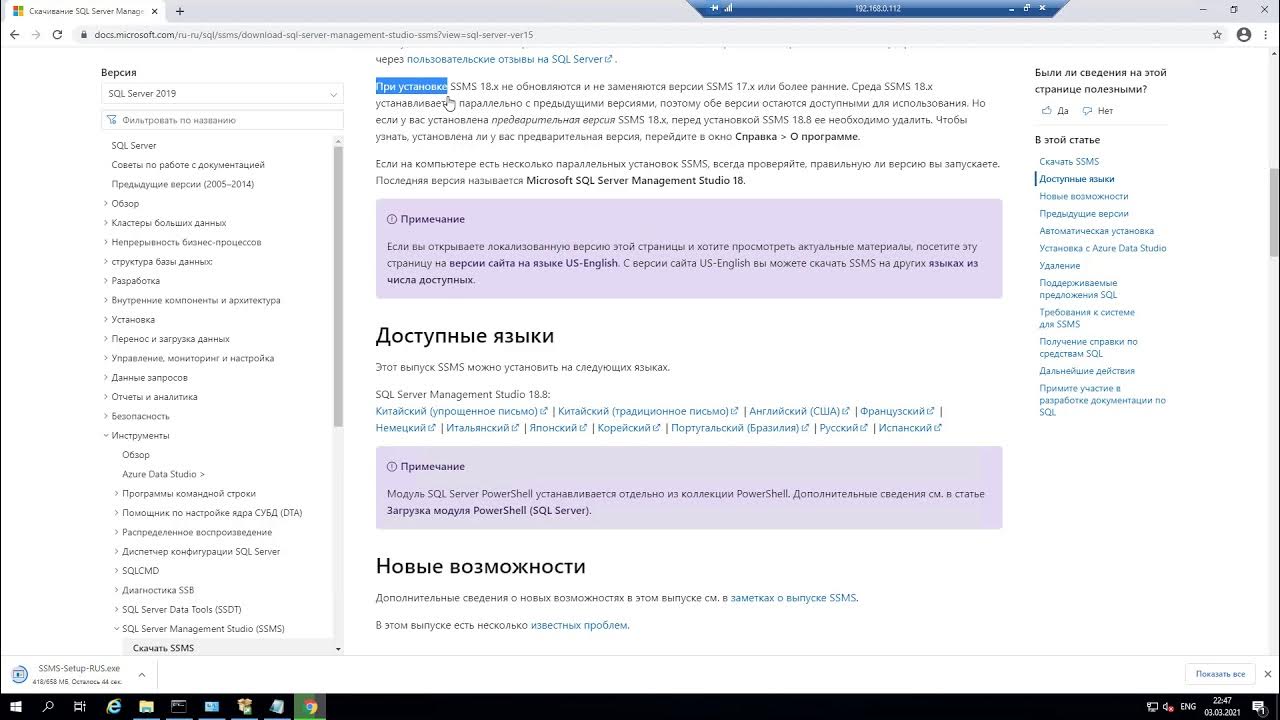Open the SQL Server 2019 version dropdown

(x=222, y=94)
